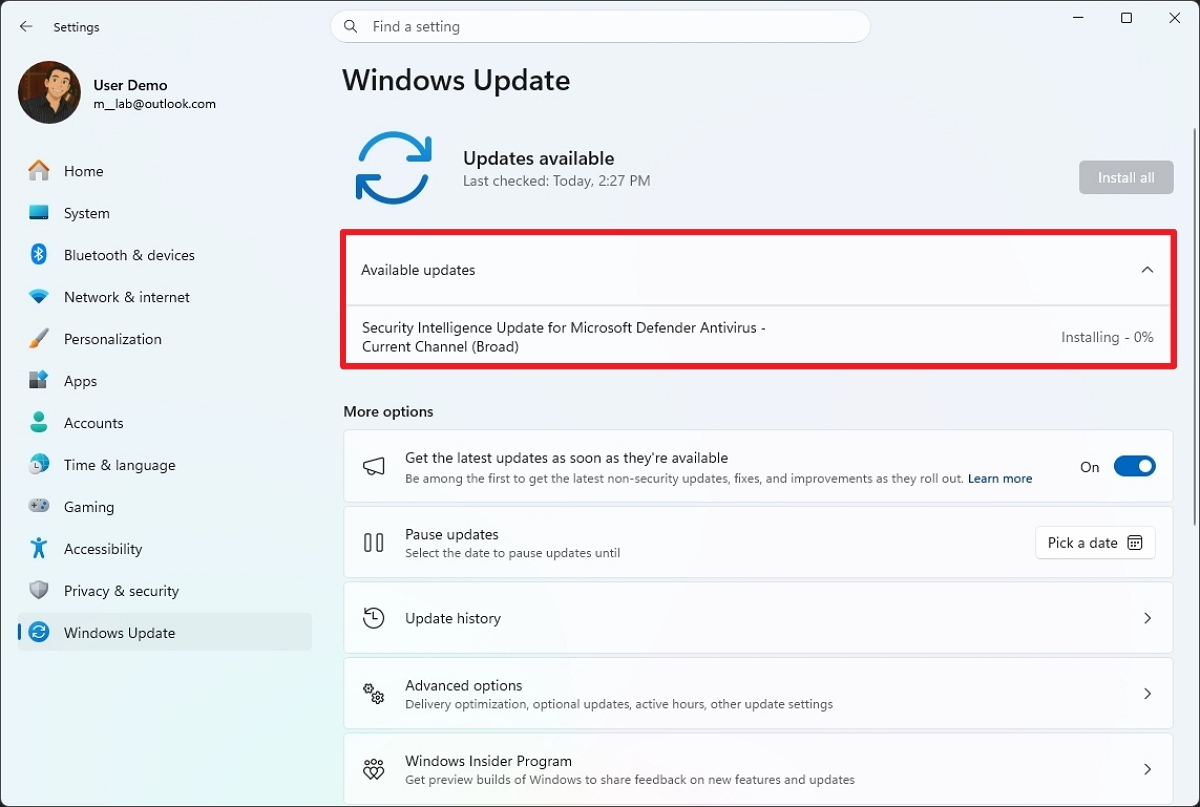This screenshot has width=1200, height=807.
Task: Open Accounts settings page
Action: click(x=165, y=423)
